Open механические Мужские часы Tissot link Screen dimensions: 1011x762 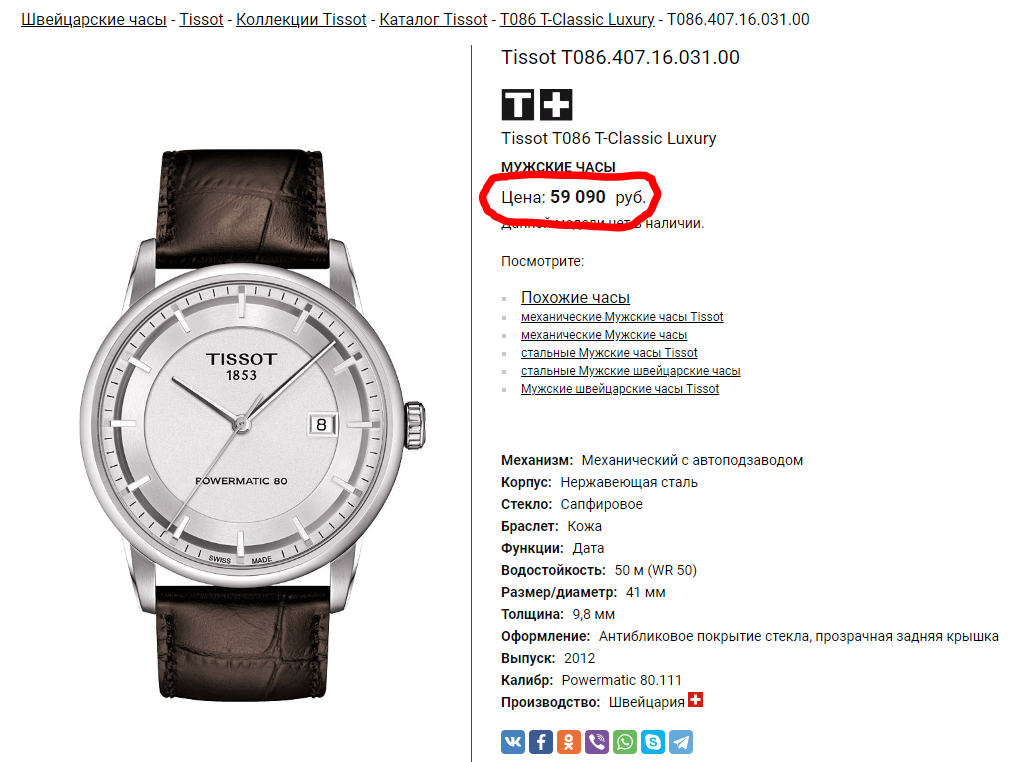coord(622,317)
